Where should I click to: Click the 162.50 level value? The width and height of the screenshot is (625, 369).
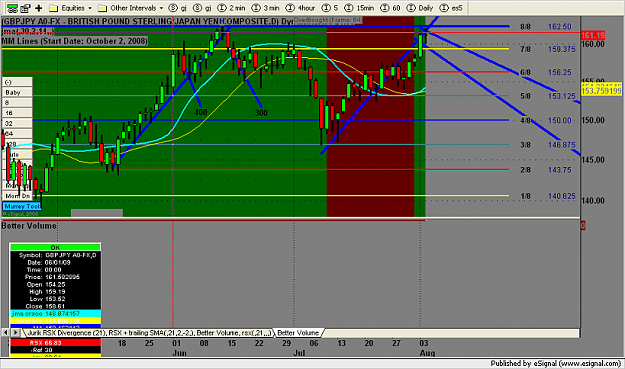point(560,27)
